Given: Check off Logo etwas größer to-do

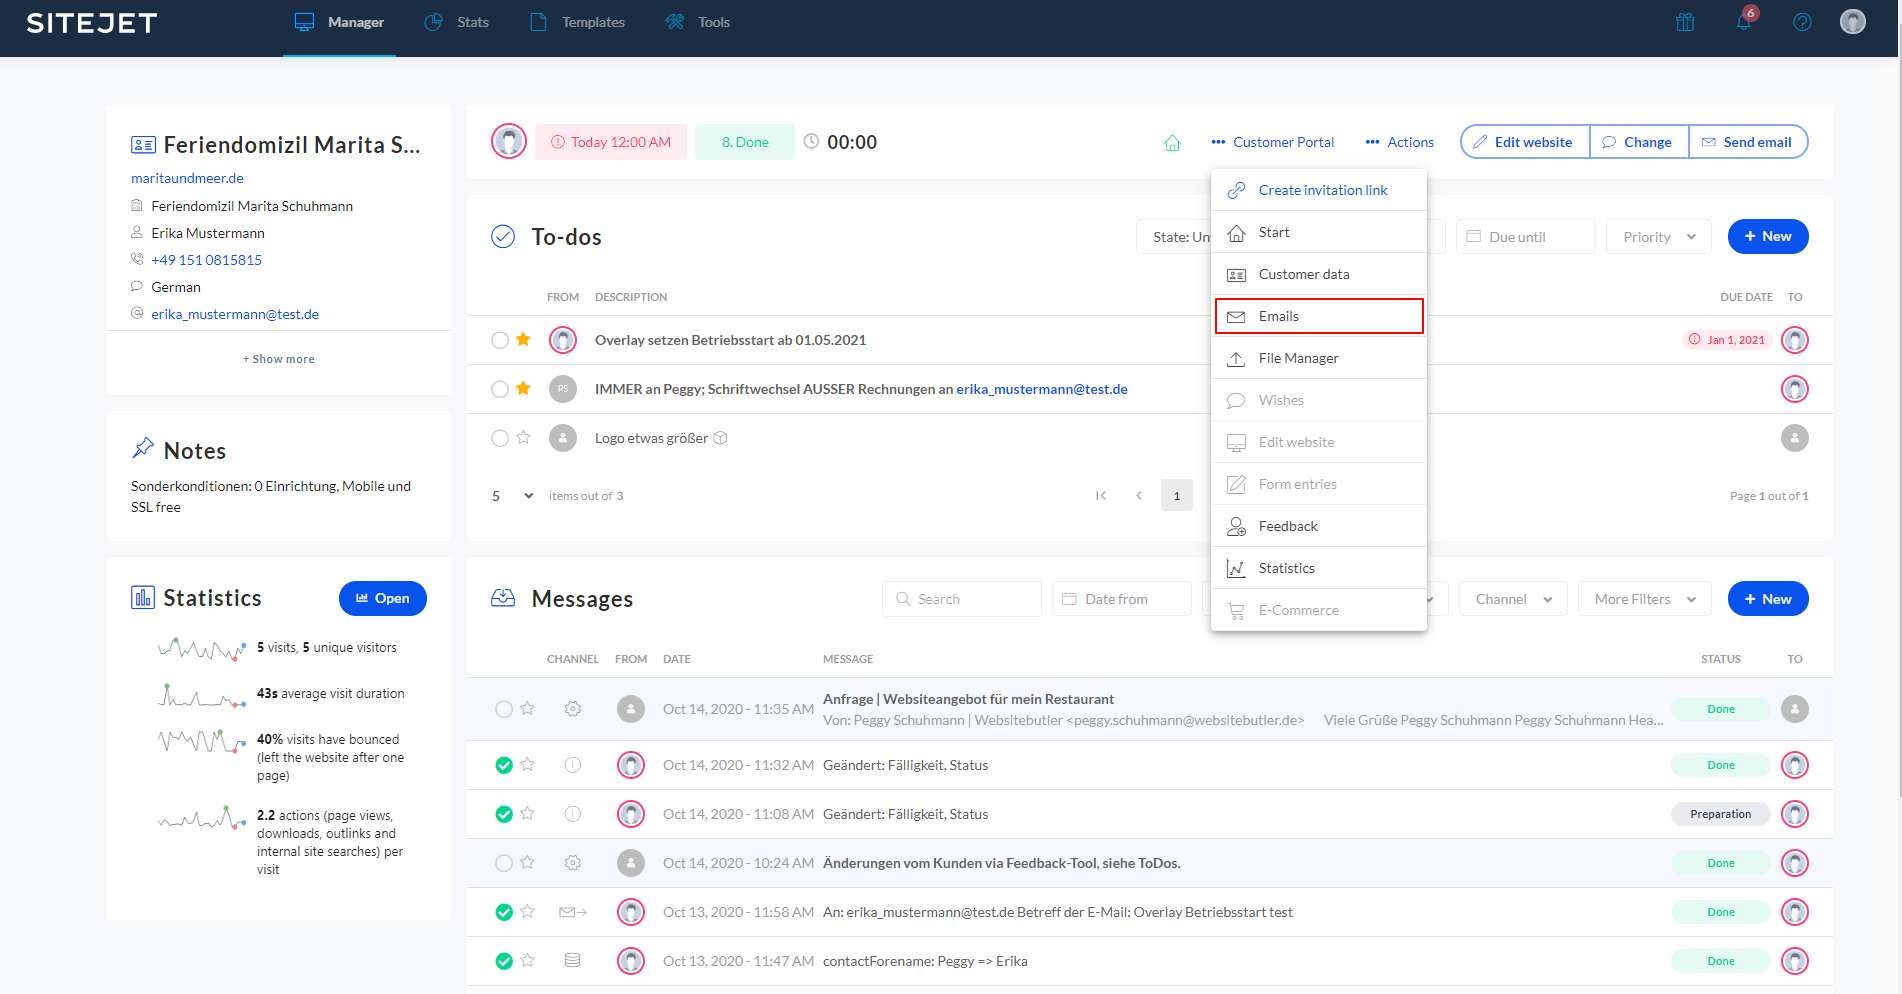Looking at the screenshot, I should [500, 438].
